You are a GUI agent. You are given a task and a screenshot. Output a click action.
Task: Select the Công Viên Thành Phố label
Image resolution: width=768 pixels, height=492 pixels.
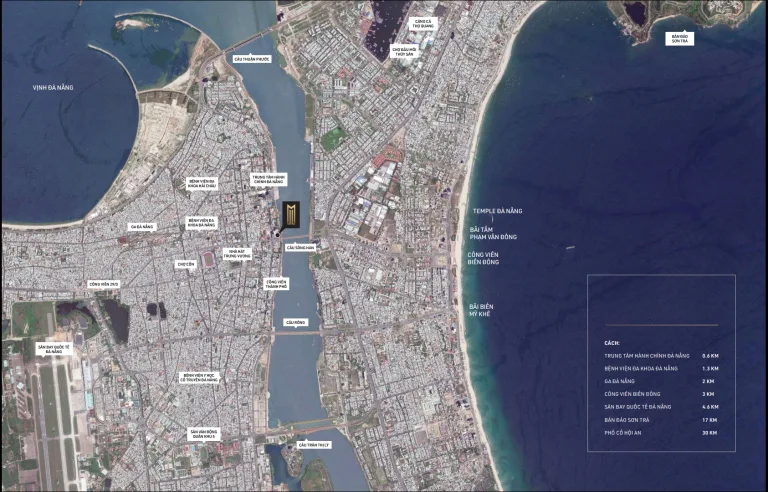click(277, 284)
